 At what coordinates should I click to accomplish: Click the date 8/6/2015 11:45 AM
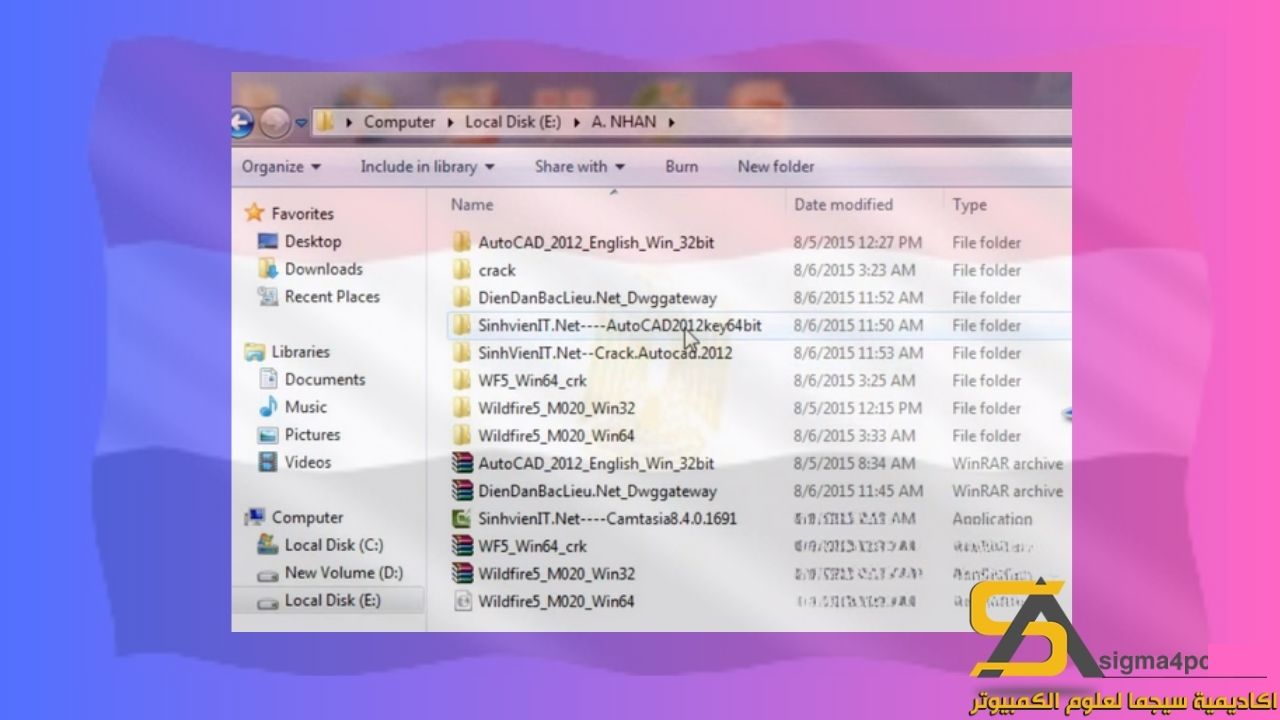[858, 491]
